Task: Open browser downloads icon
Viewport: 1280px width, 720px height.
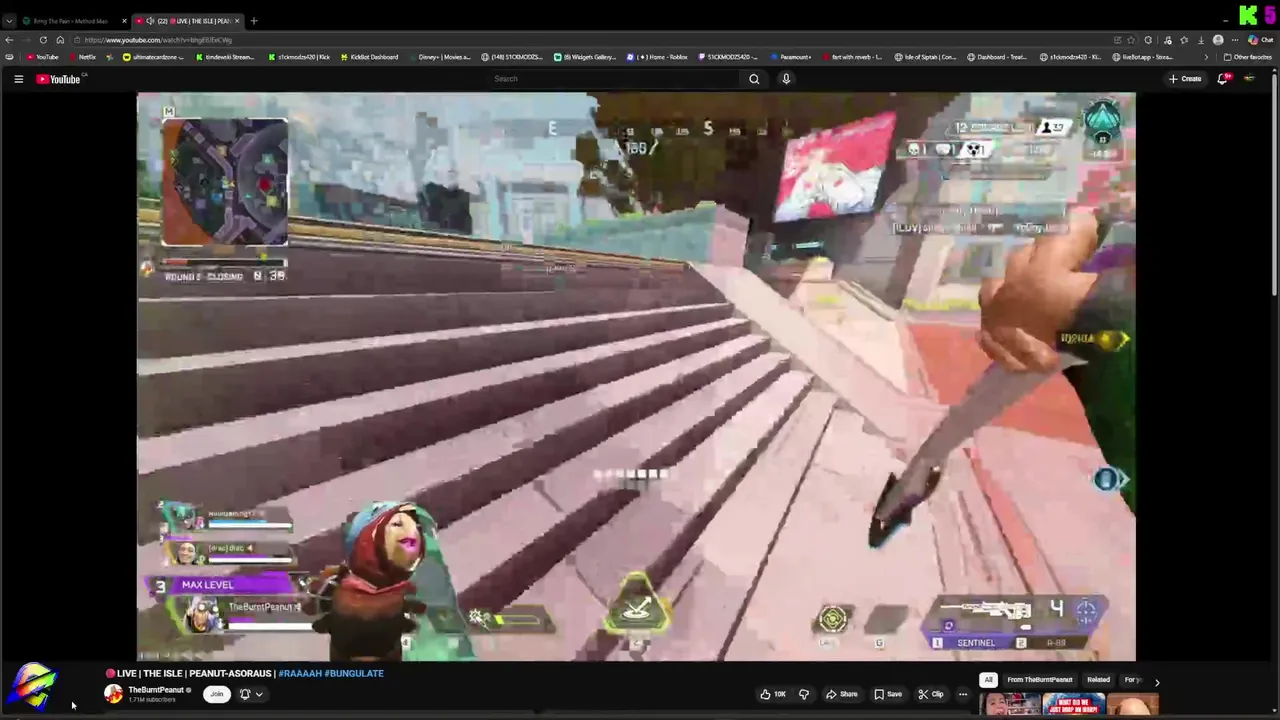Action: [x=1200, y=40]
